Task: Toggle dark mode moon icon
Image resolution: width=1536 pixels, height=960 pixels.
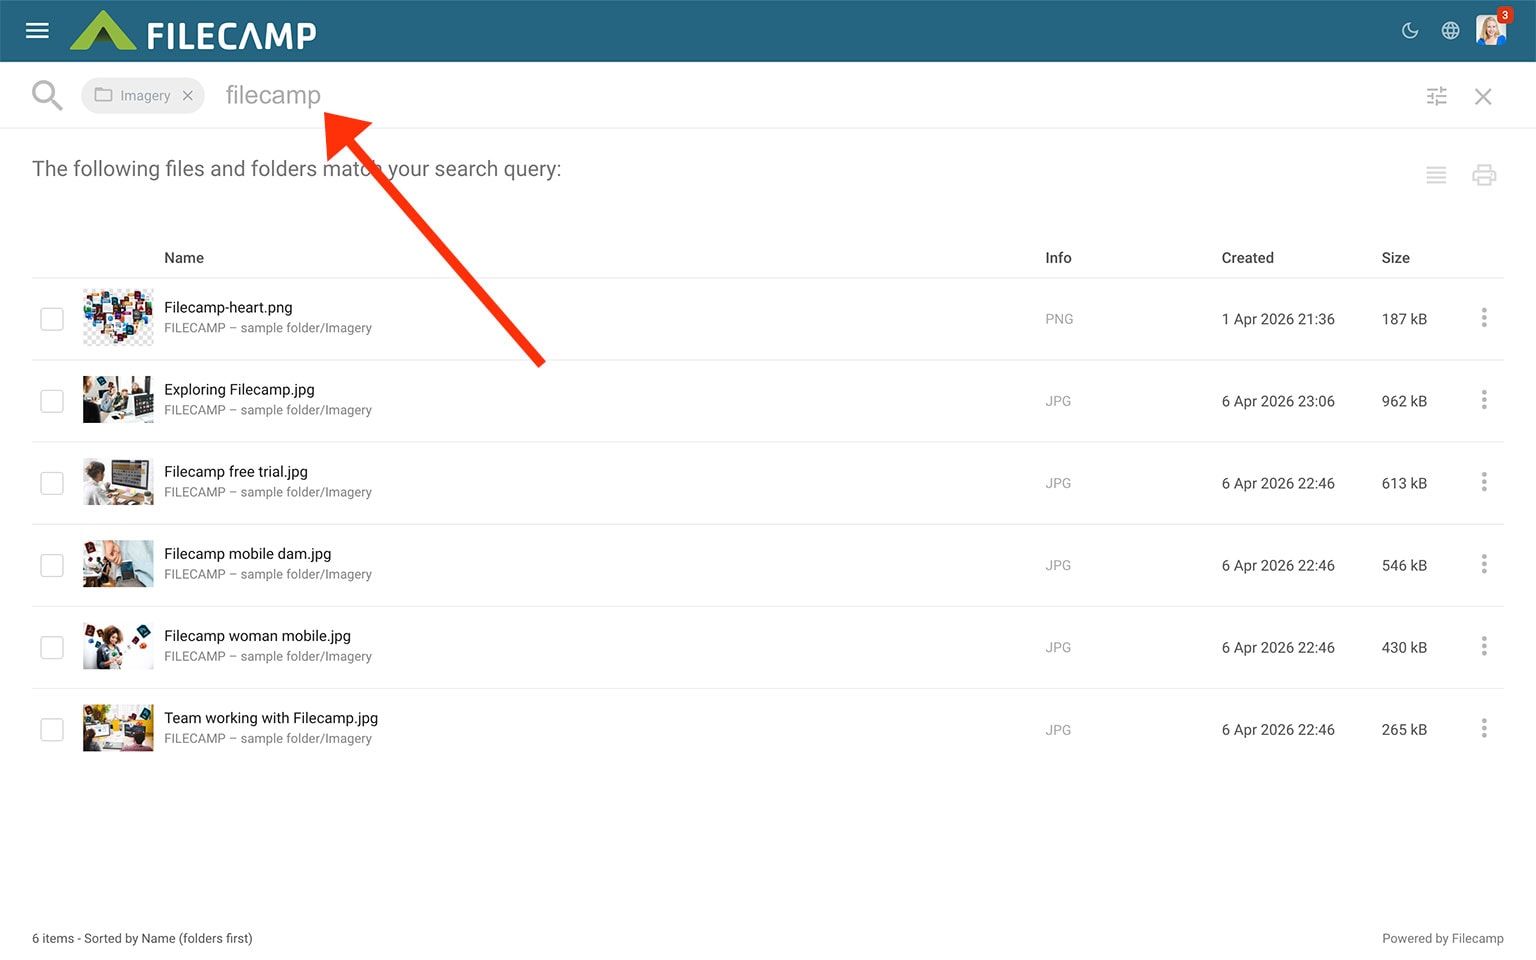Action: coord(1410,31)
